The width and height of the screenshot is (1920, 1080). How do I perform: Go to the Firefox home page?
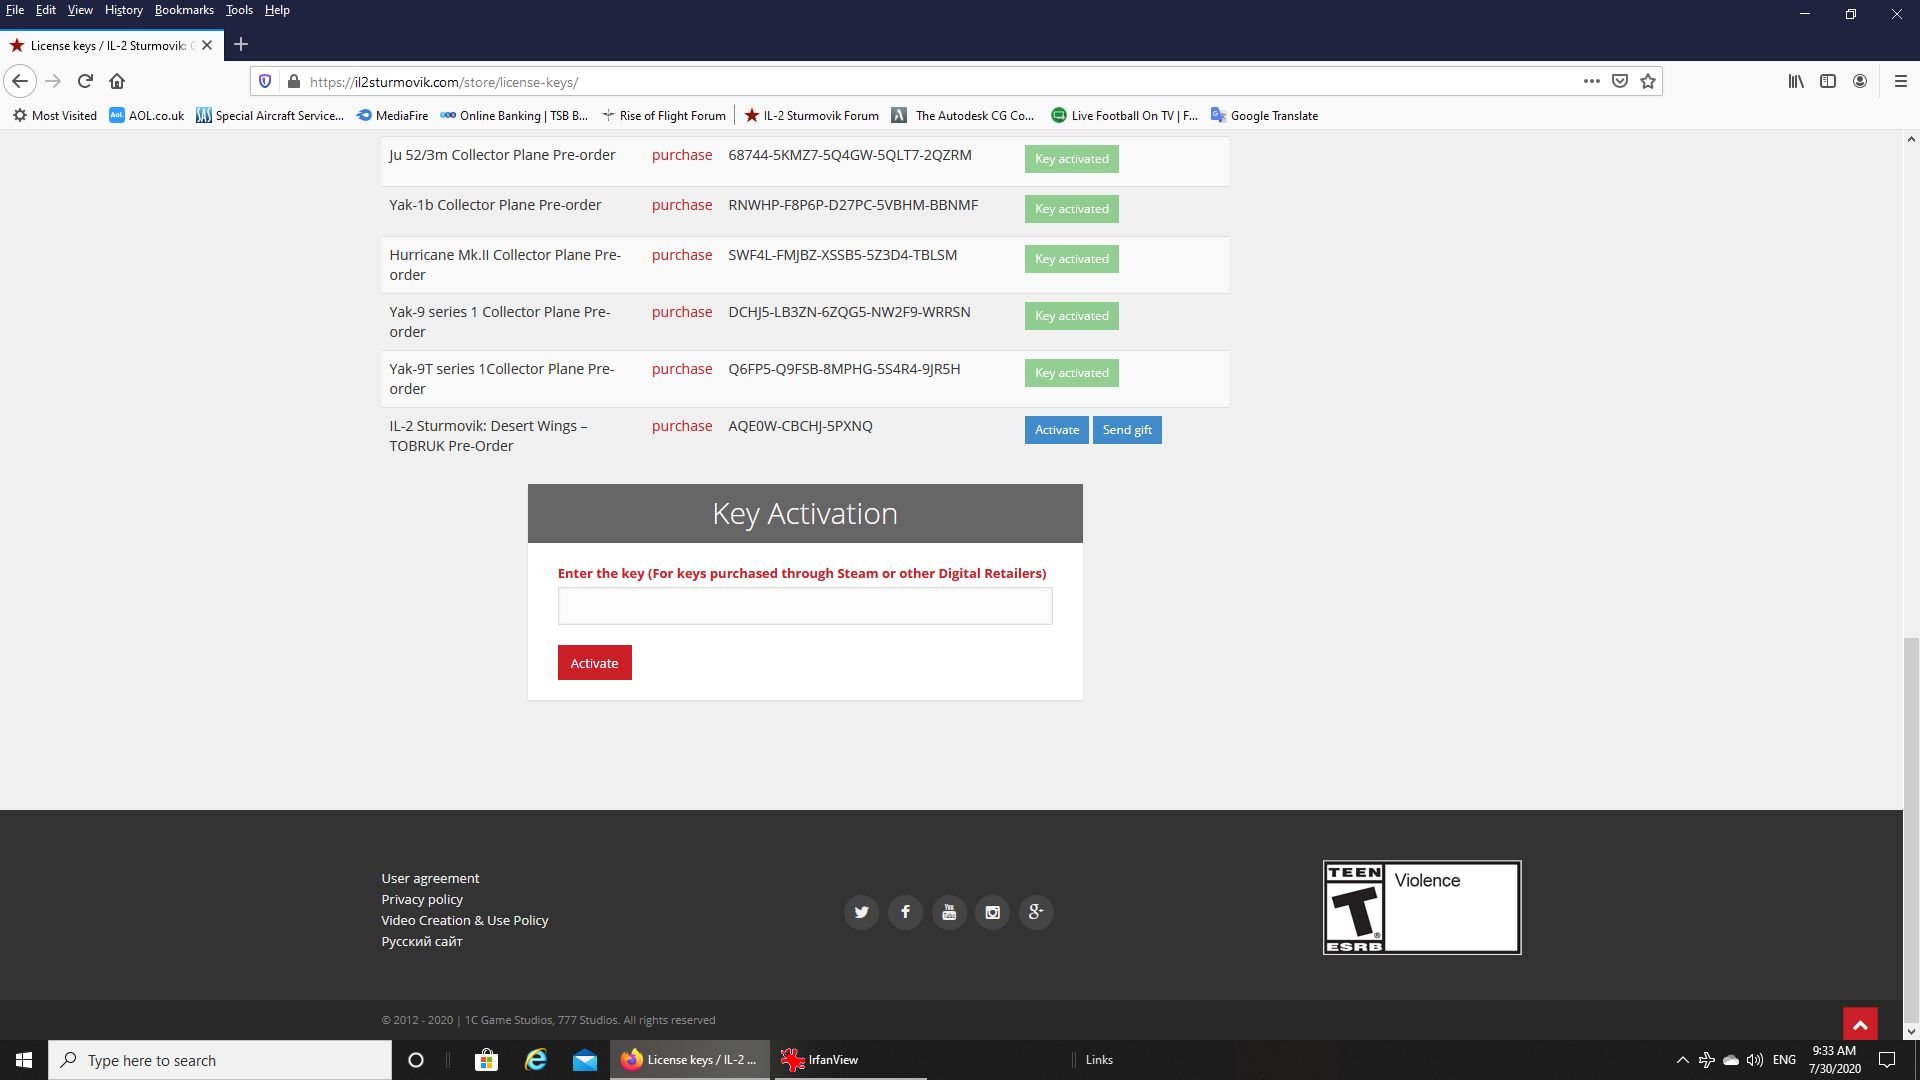117,81
